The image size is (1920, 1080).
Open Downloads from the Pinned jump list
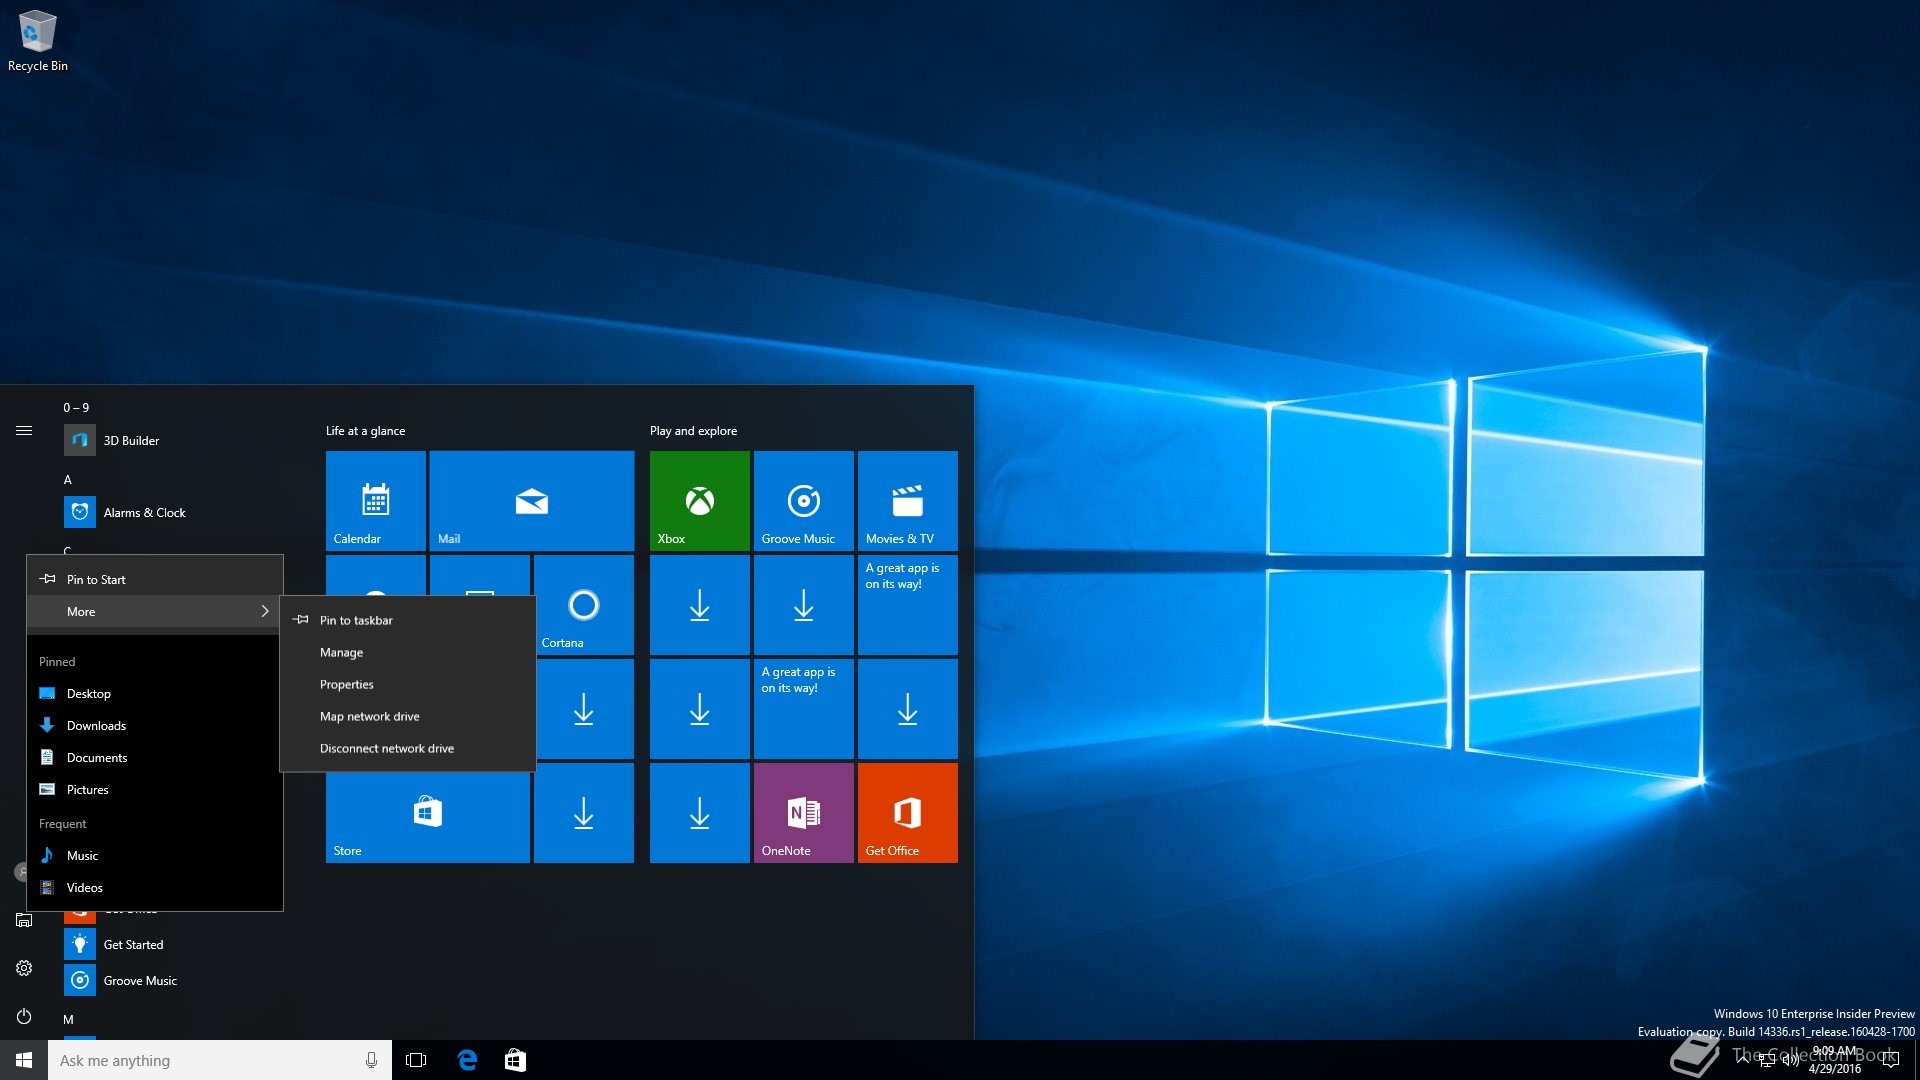tap(155, 725)
